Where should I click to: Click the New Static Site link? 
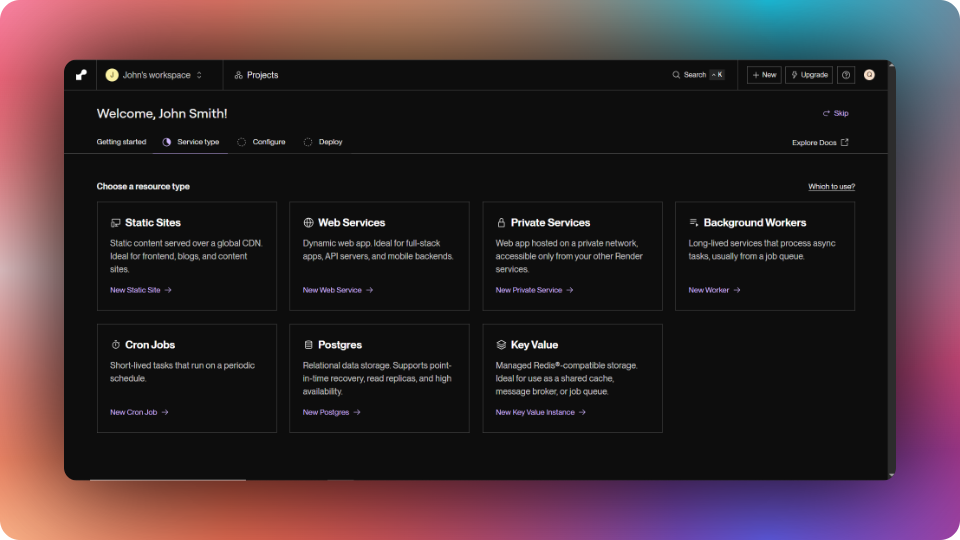coord(141,290)
